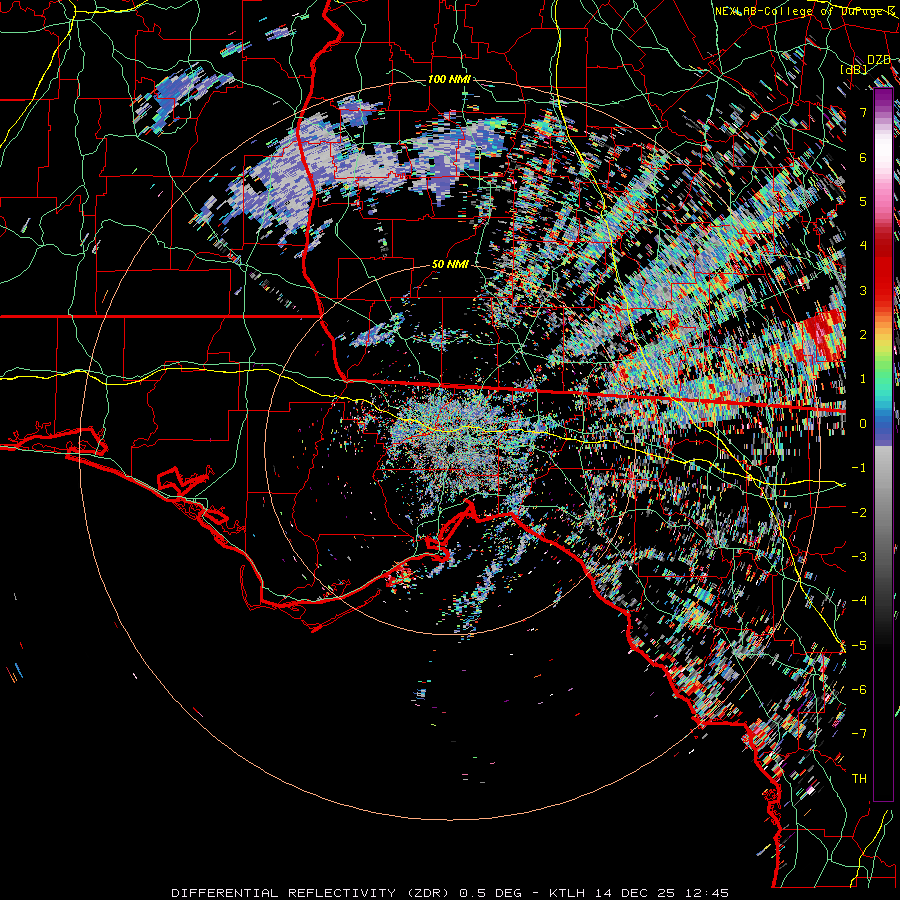This screenshot has height=900, width=900.
Task: Click the 0 value on color scale
Action: [863, 424]
